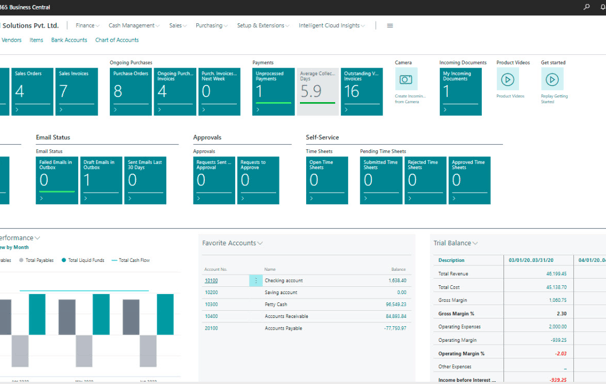Screen dimensions: 606x384
Task: Open the Performance chart dropdown chevron
Action: (37, 238)
